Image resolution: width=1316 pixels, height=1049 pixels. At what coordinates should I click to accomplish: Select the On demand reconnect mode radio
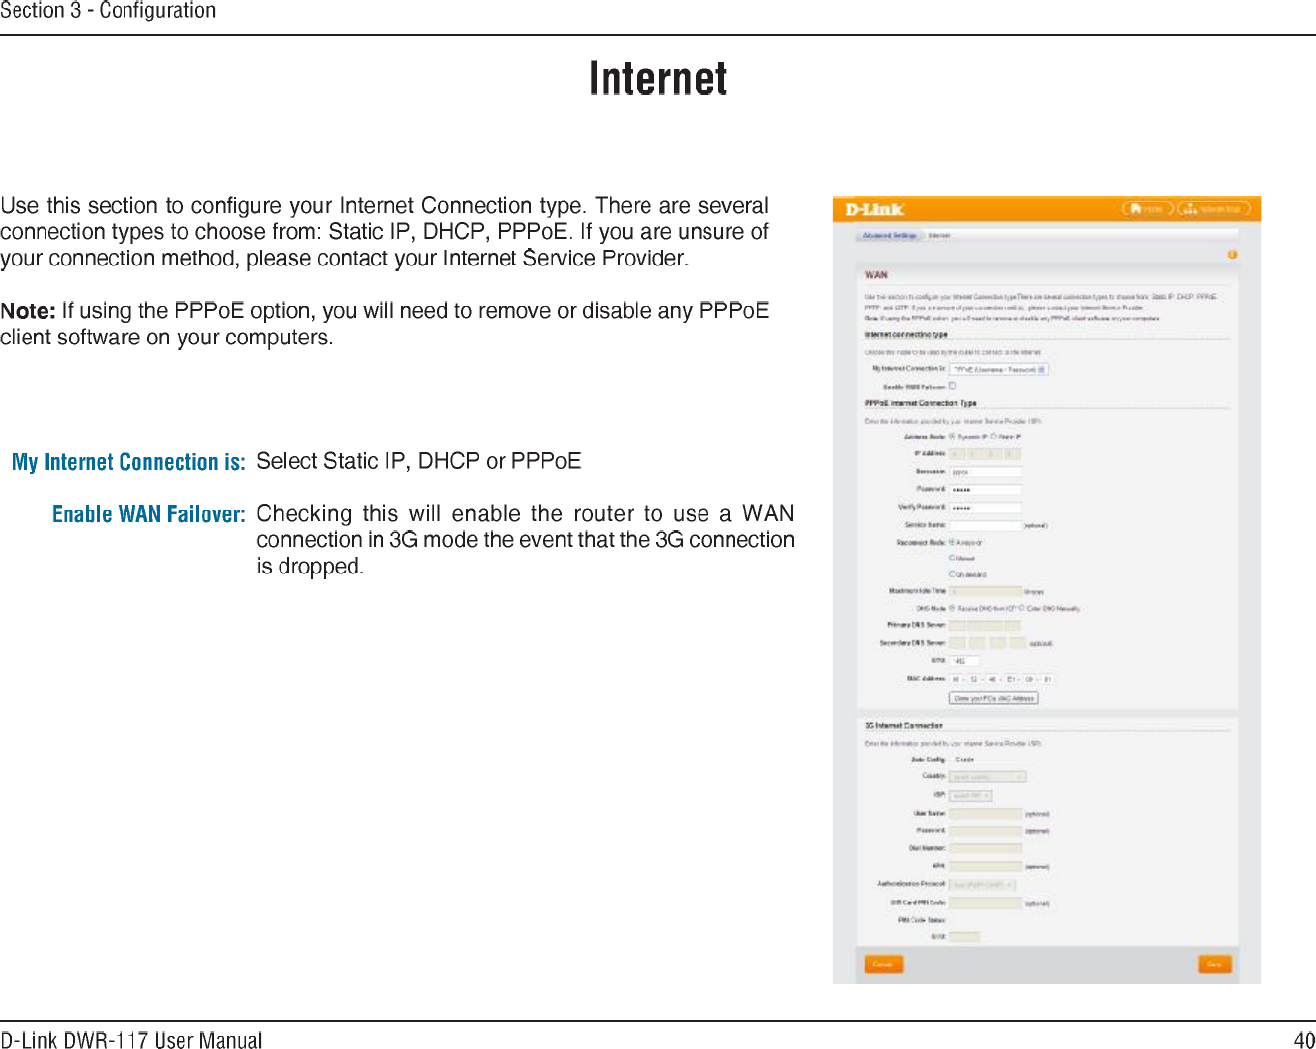(x=953, y=574)
